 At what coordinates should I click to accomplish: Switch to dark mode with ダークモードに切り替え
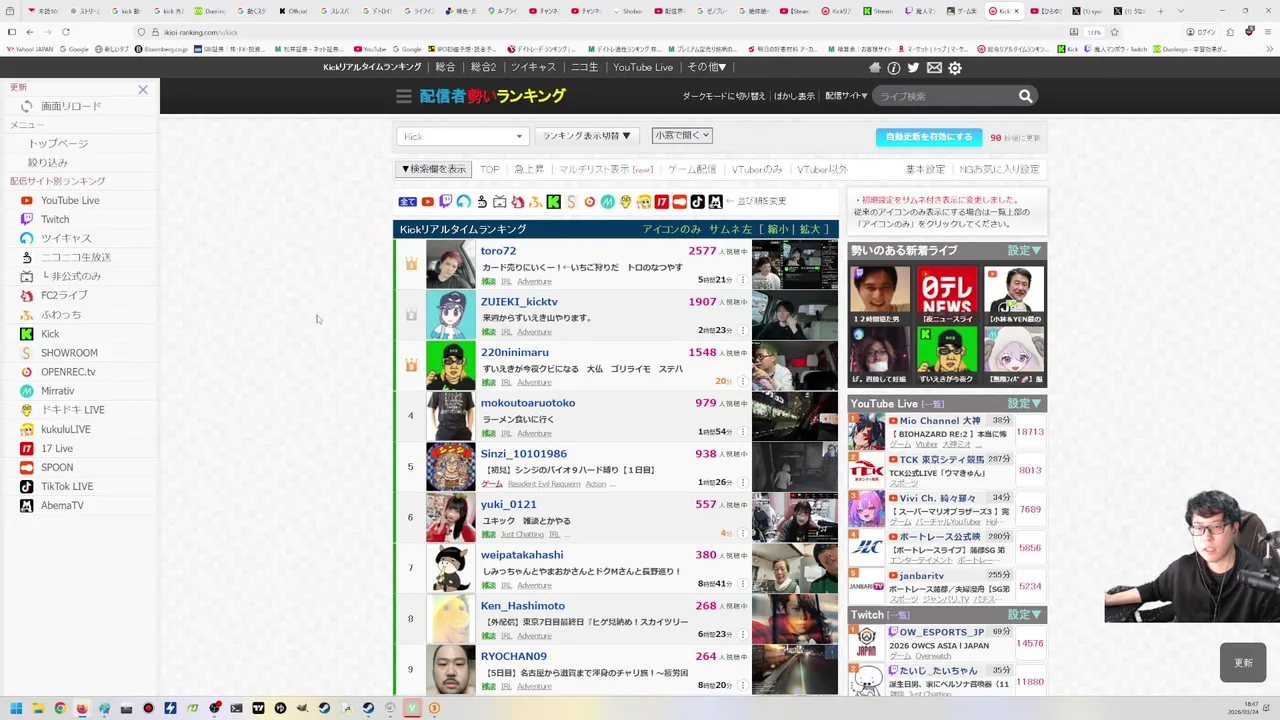coord(724,96)
